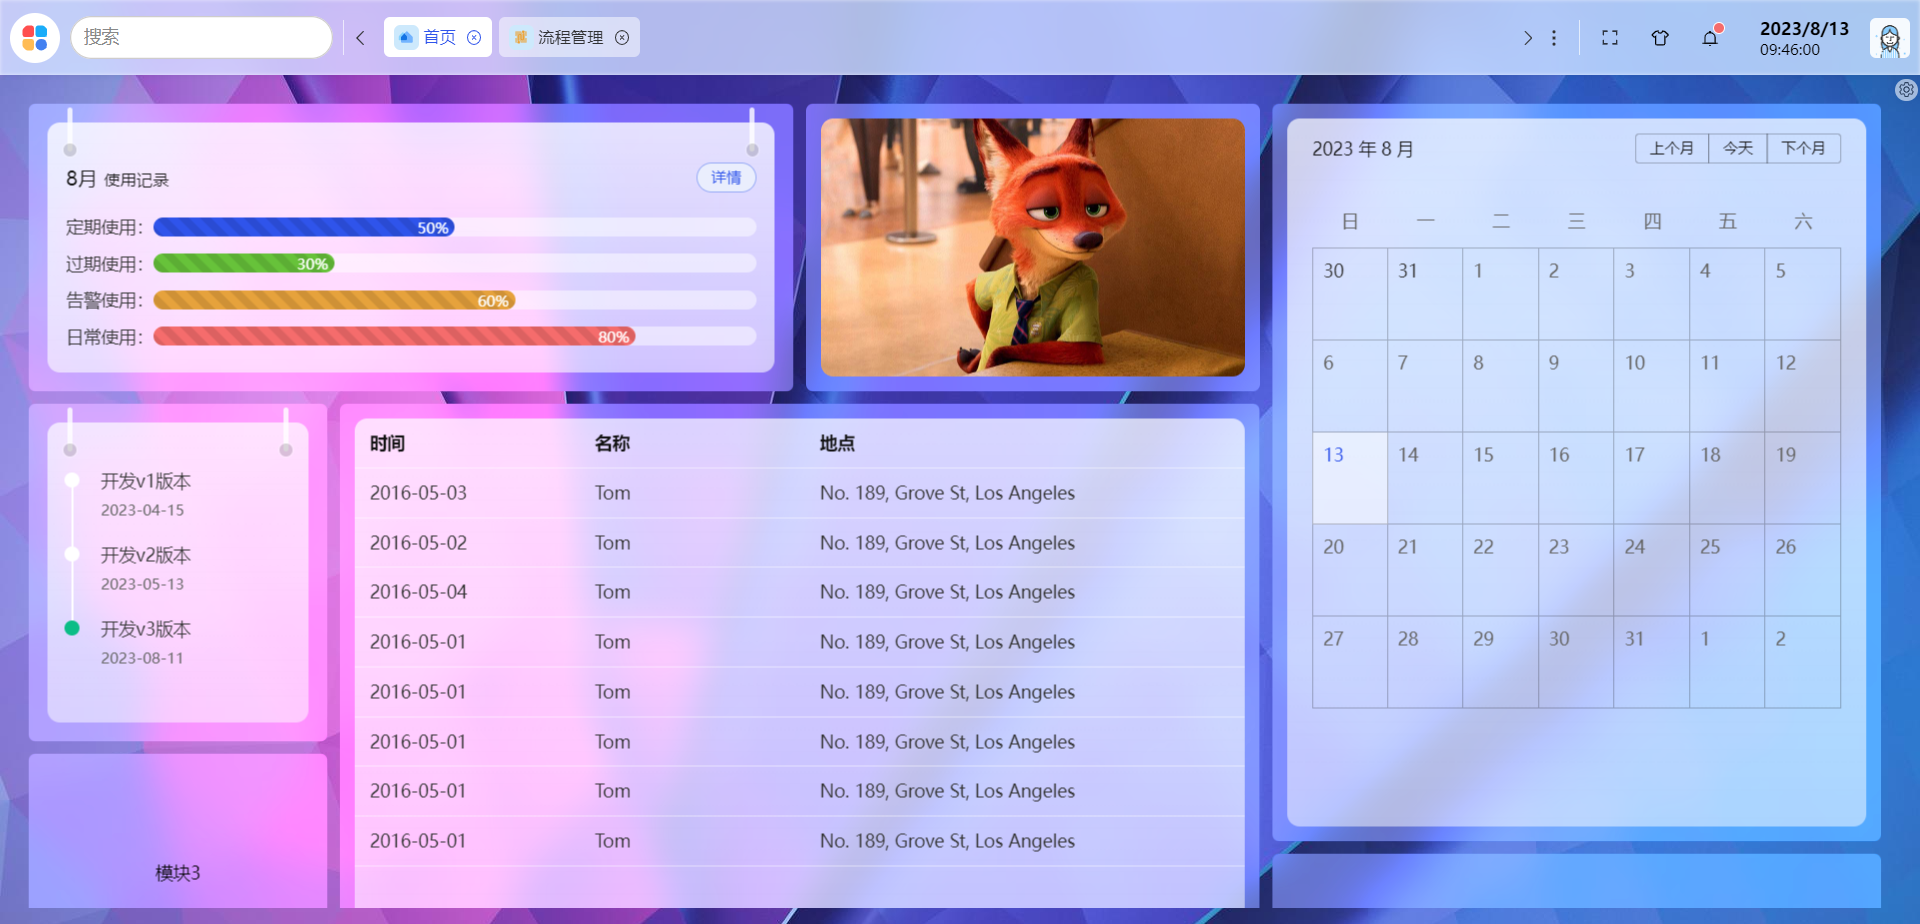The width and height of the screenshot is (1920, 924).
Task: Click the 地点 column header
Action: pyautogui.click(x=837, y=443)
